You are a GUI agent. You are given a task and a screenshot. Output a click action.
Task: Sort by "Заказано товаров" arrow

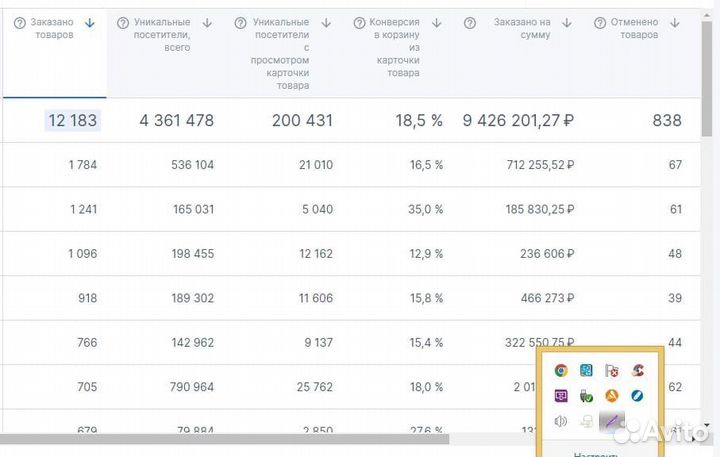(90, 23)
